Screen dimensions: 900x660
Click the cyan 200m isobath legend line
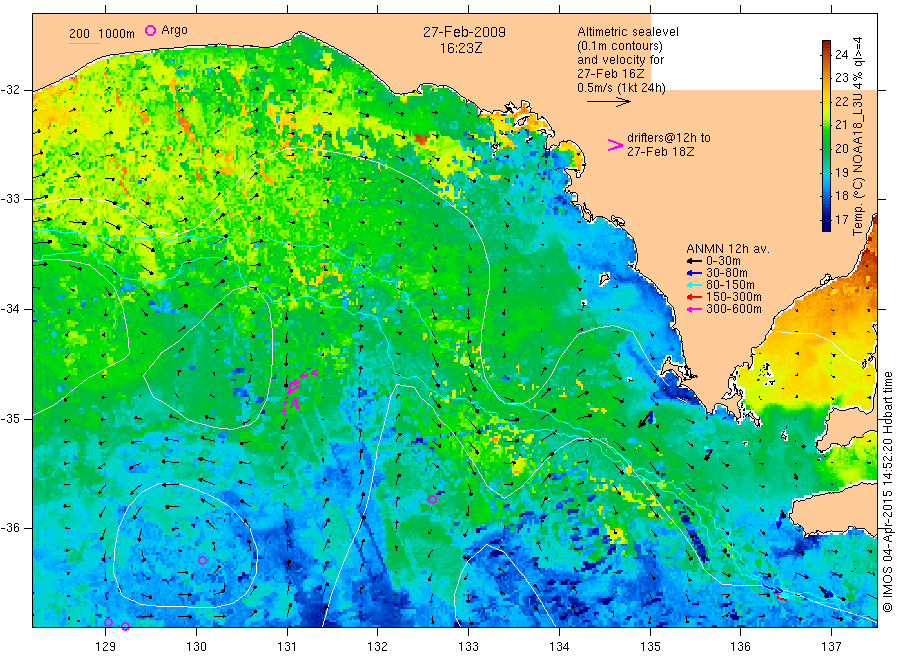pos(84,43)
